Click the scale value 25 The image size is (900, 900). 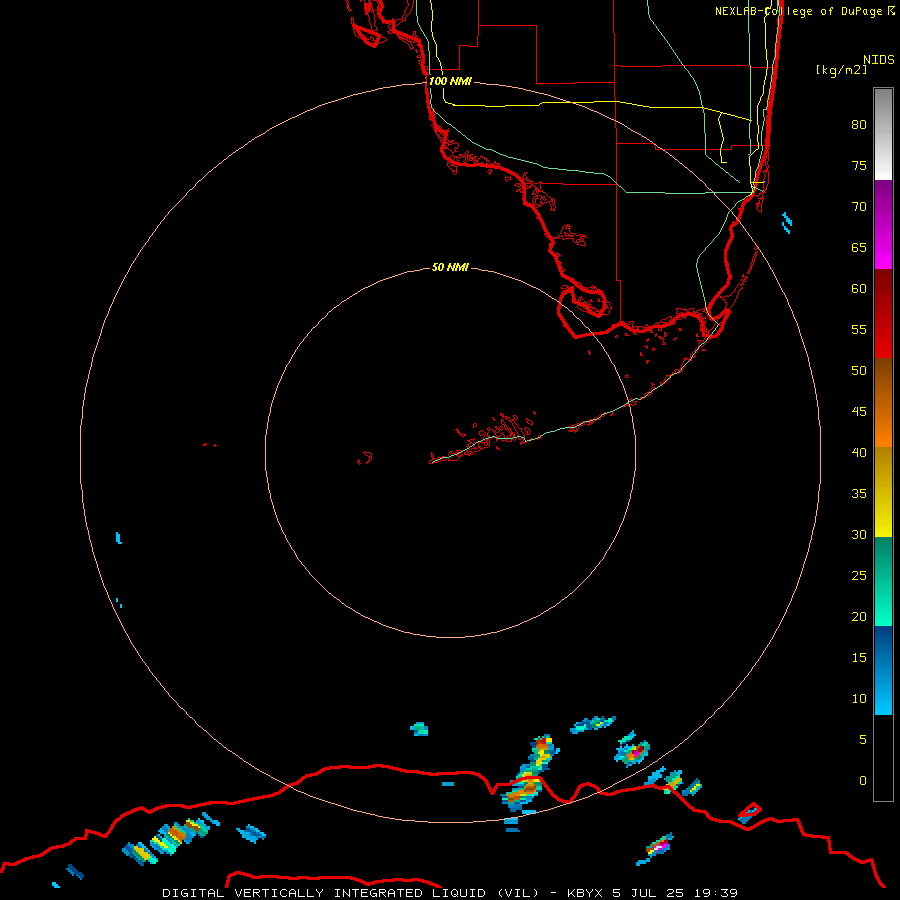859,575
